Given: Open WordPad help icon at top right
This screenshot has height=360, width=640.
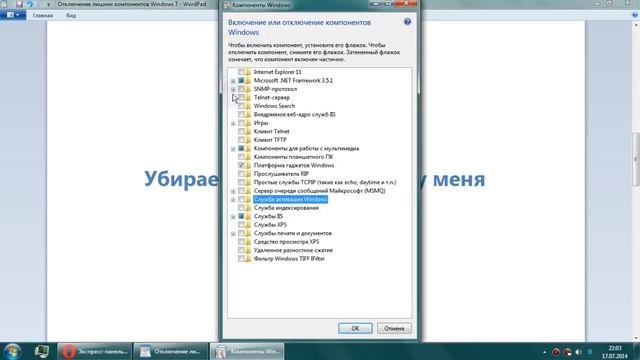Looking at the screenshot, I should 635,15.
